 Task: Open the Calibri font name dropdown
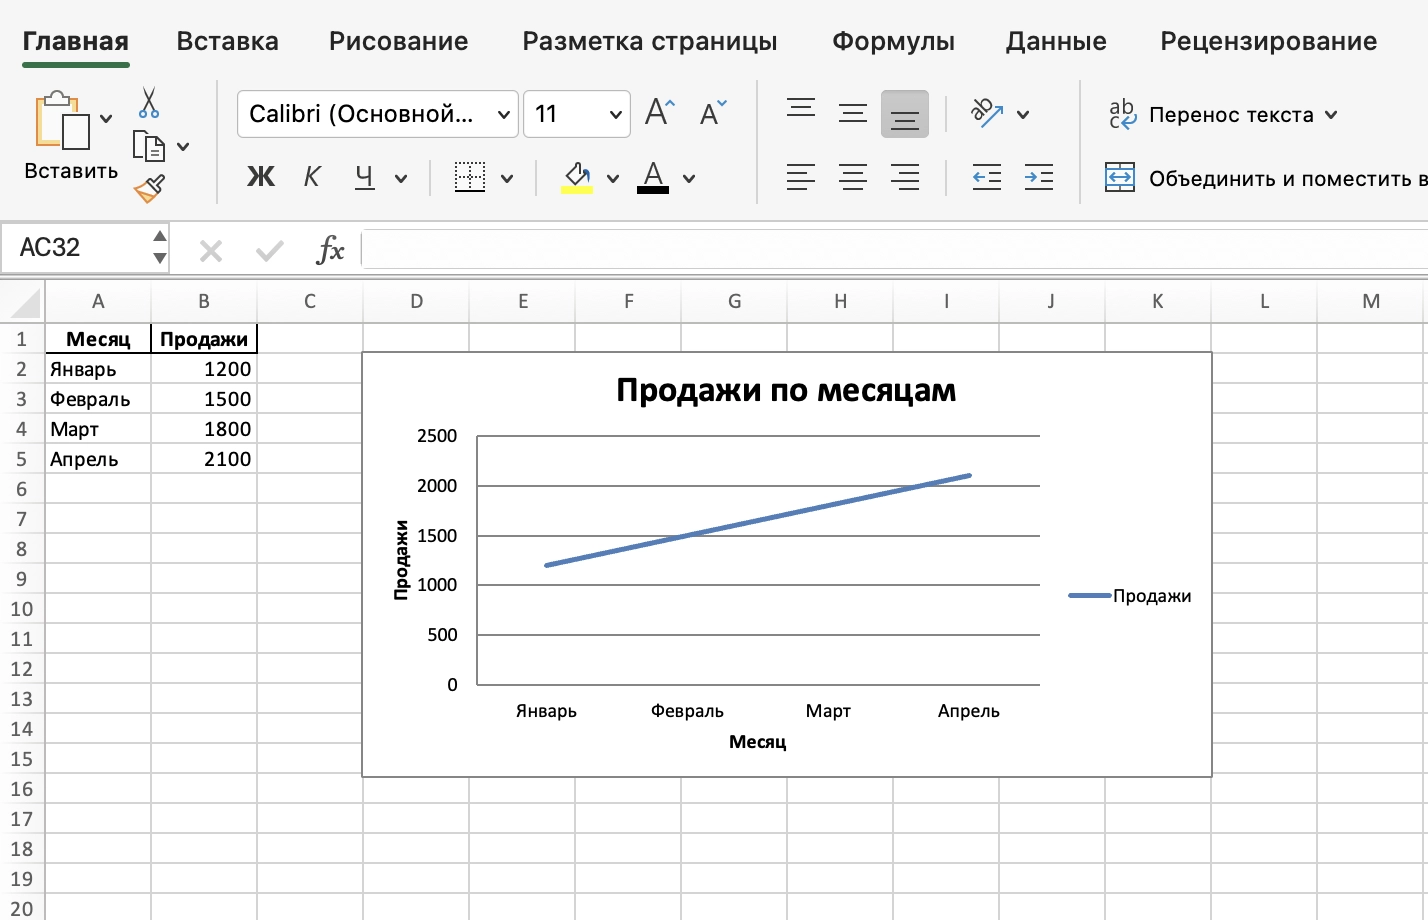point(504,114)
